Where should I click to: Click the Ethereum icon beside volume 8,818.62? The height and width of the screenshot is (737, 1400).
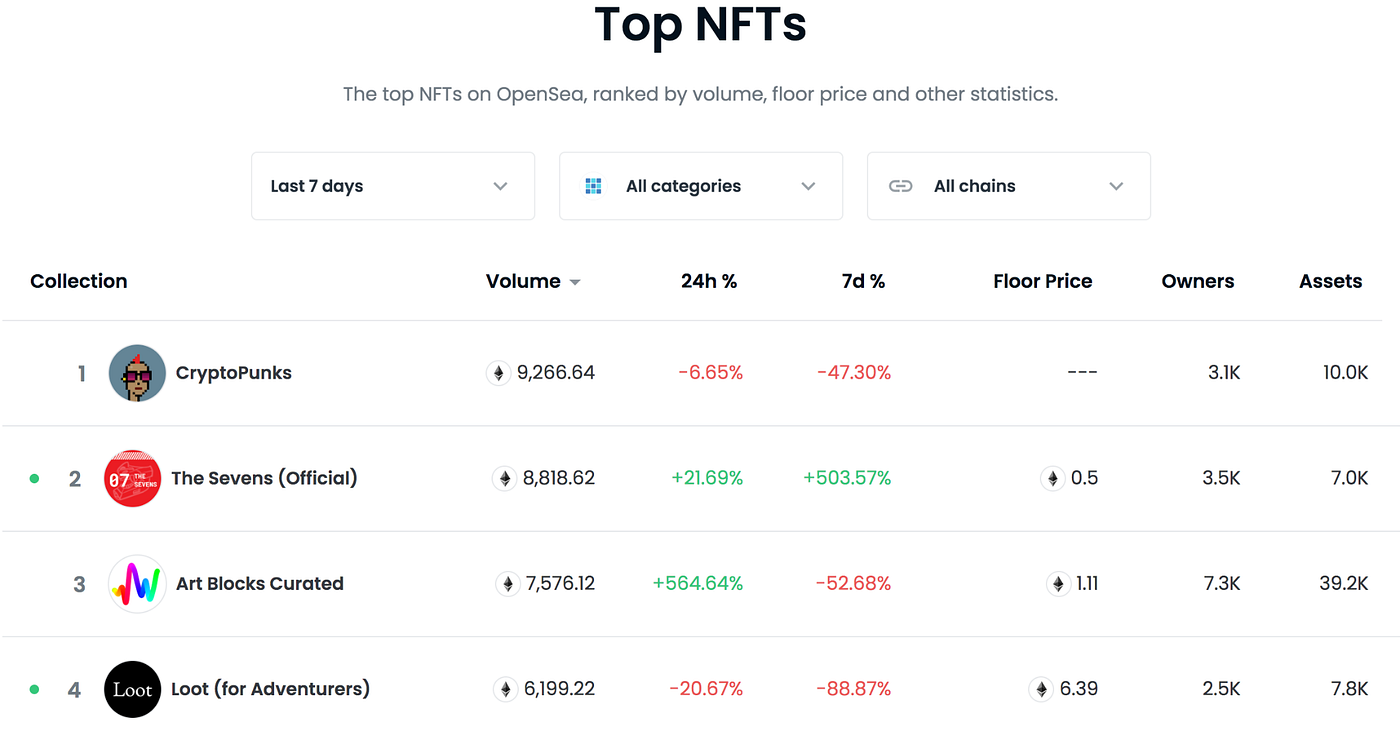pyautogui.click(x=504, y=478)
